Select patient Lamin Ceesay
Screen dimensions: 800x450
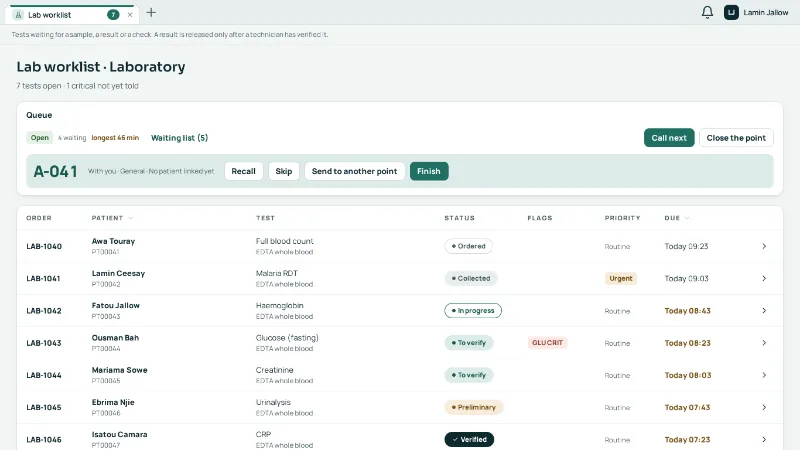point(118,273)
